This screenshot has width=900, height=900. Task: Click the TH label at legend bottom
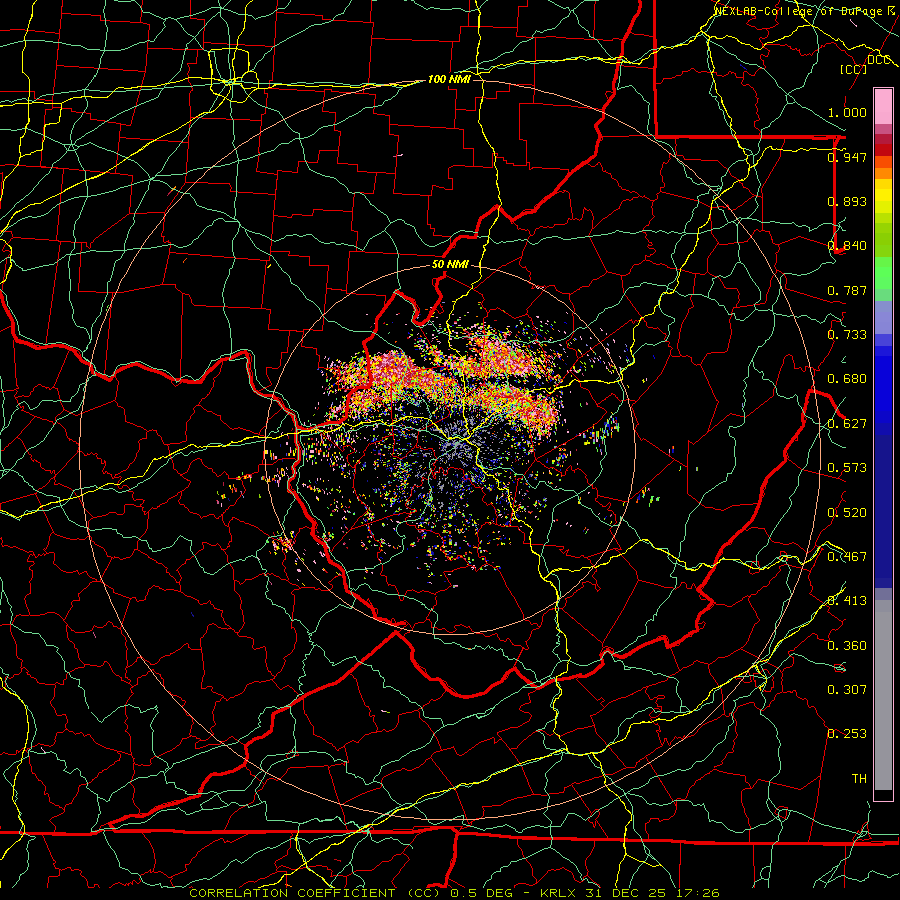click(859, 779)
